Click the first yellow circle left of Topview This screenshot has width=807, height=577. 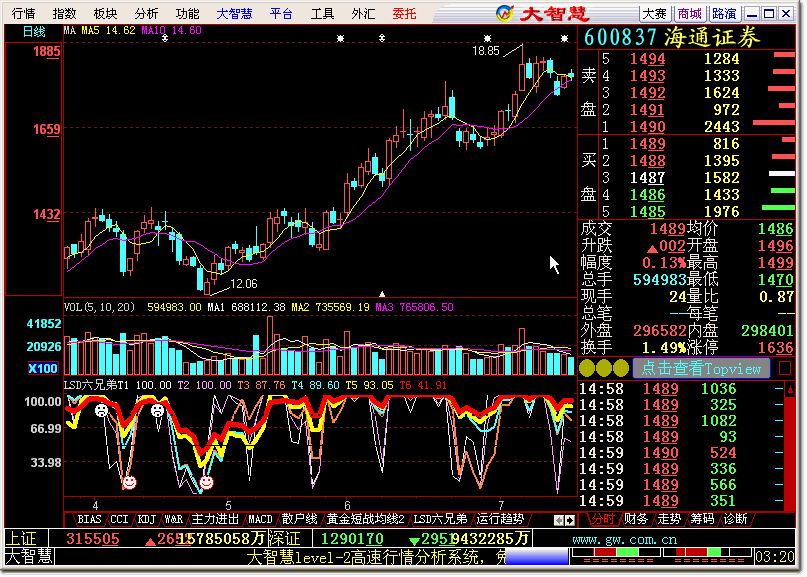[587, 368]
